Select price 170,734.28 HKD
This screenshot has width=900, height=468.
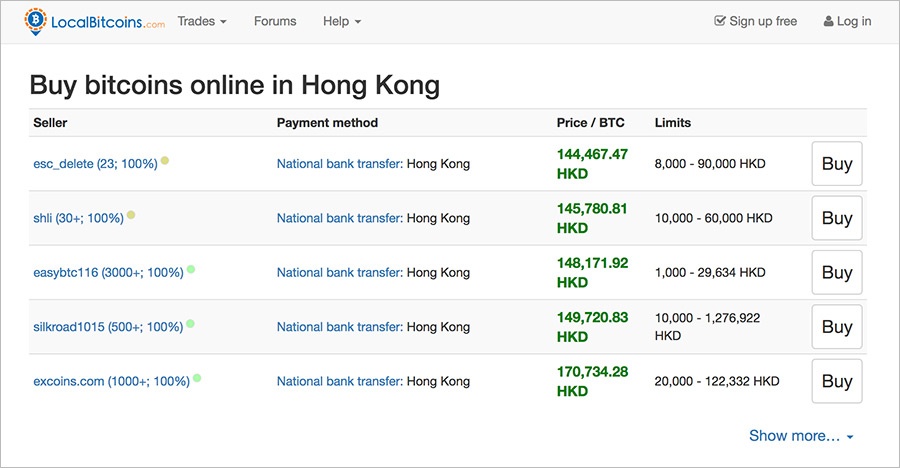[592, 381]
